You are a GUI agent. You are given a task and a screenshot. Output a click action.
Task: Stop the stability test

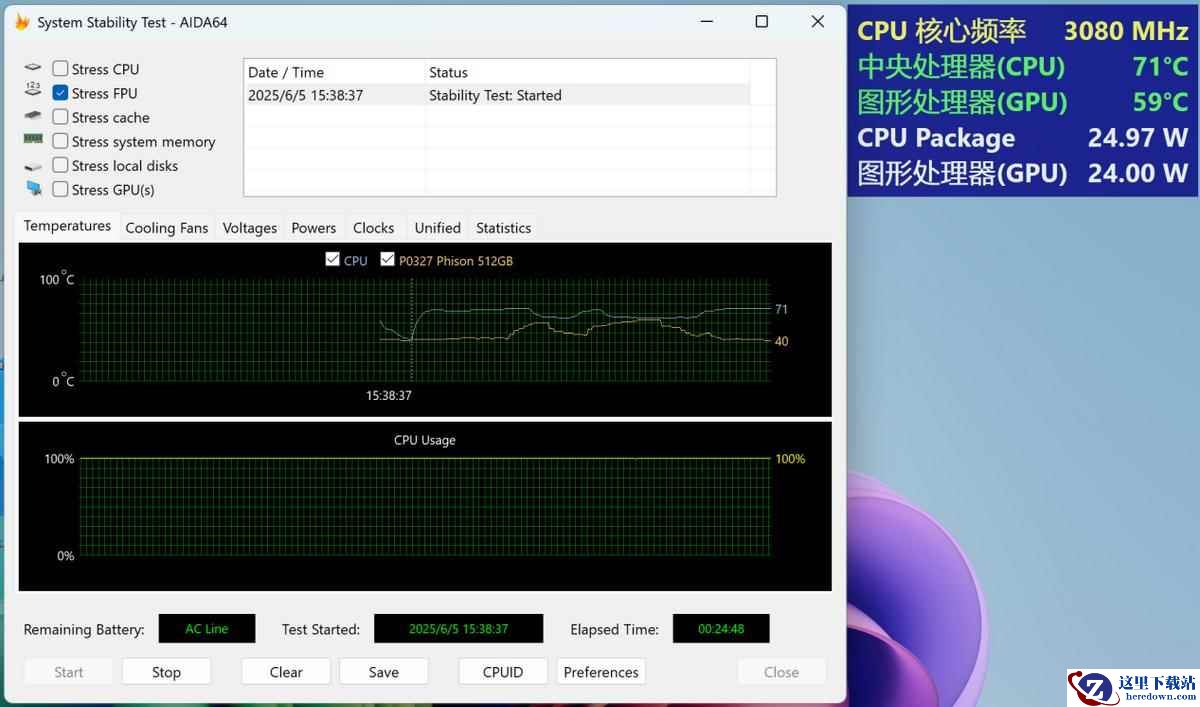[x=166, y=672]
